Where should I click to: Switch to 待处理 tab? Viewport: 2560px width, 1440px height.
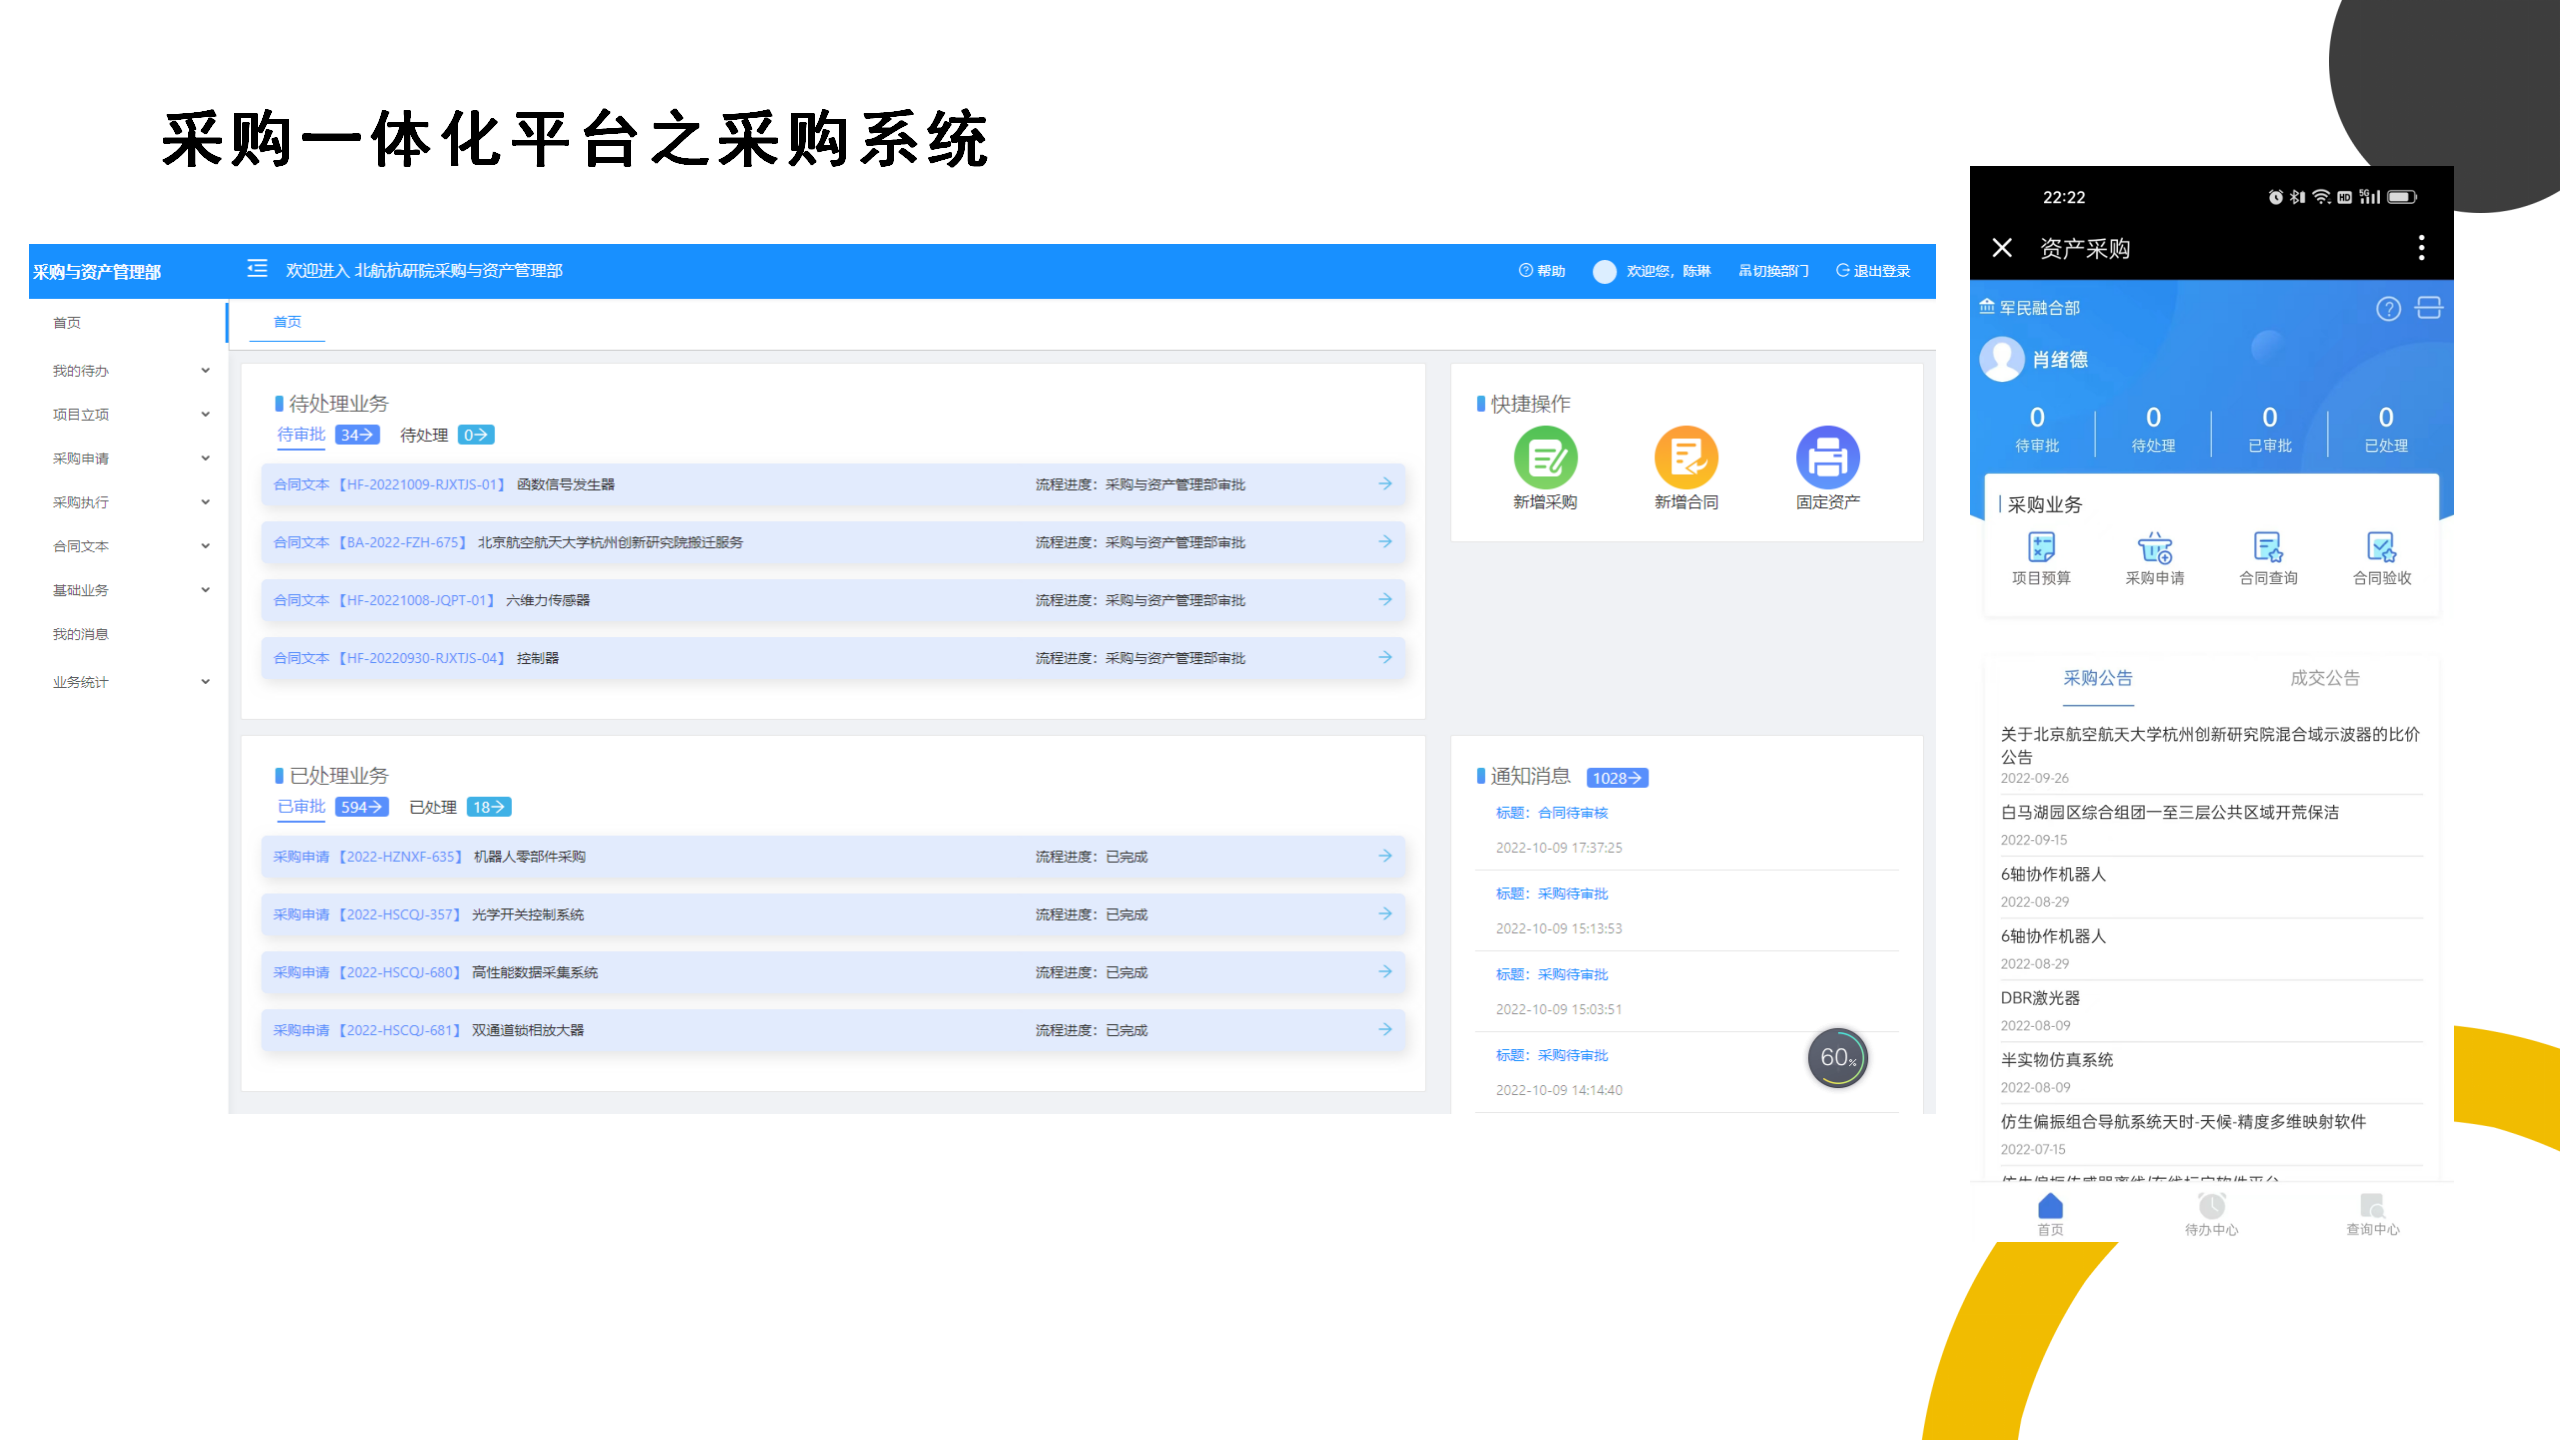(x=424, y=435)
